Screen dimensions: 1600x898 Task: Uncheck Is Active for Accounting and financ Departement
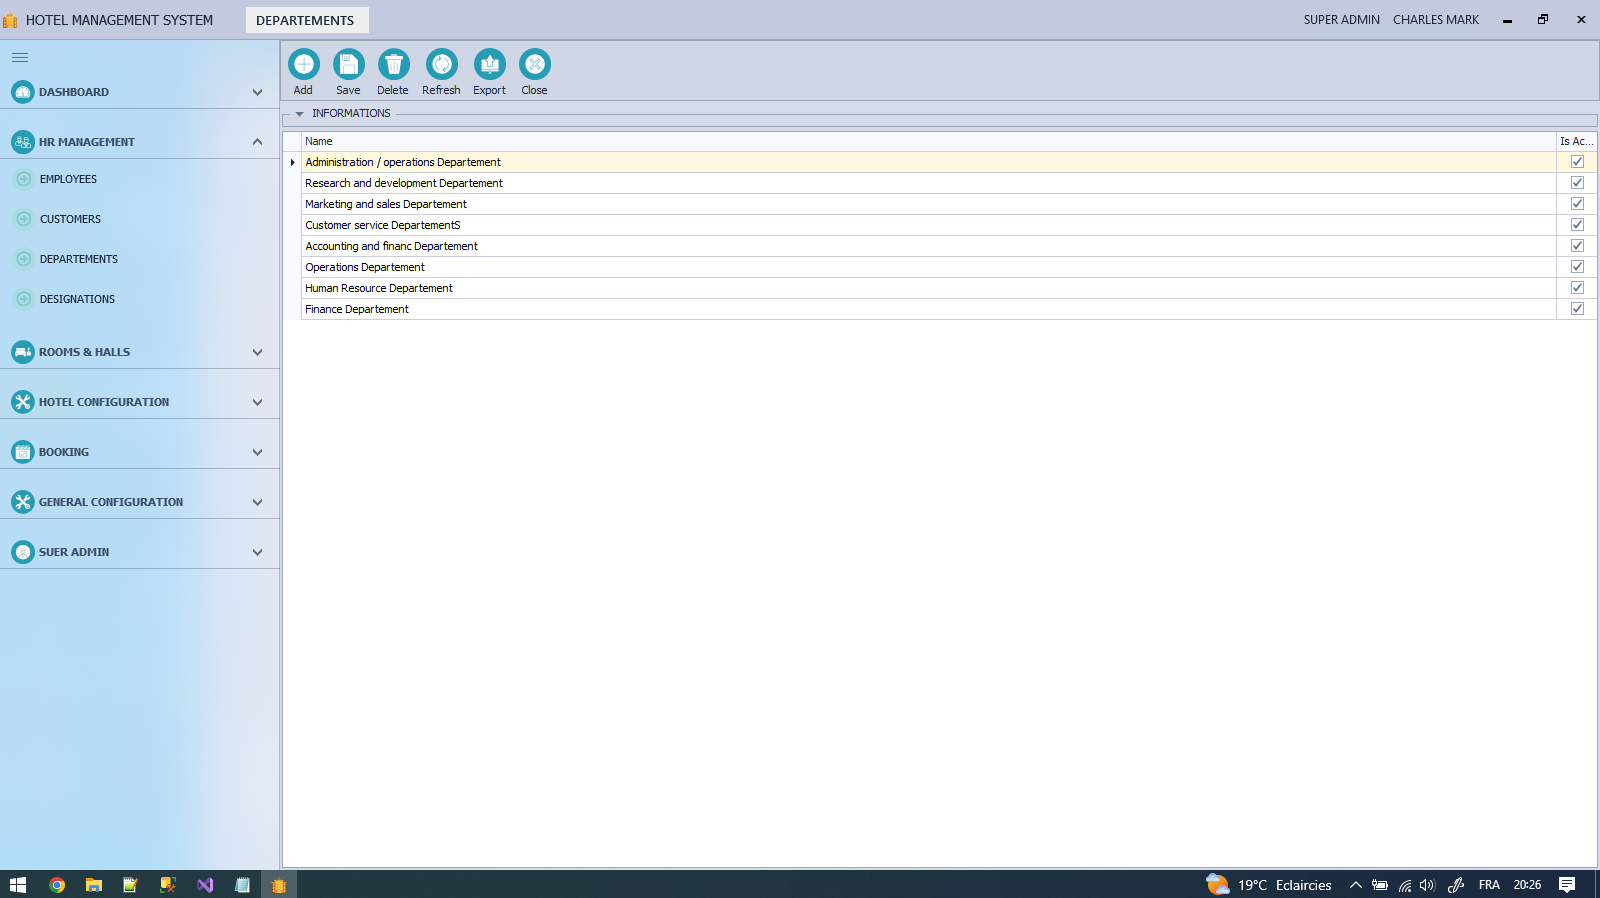tap(1577, 246)
